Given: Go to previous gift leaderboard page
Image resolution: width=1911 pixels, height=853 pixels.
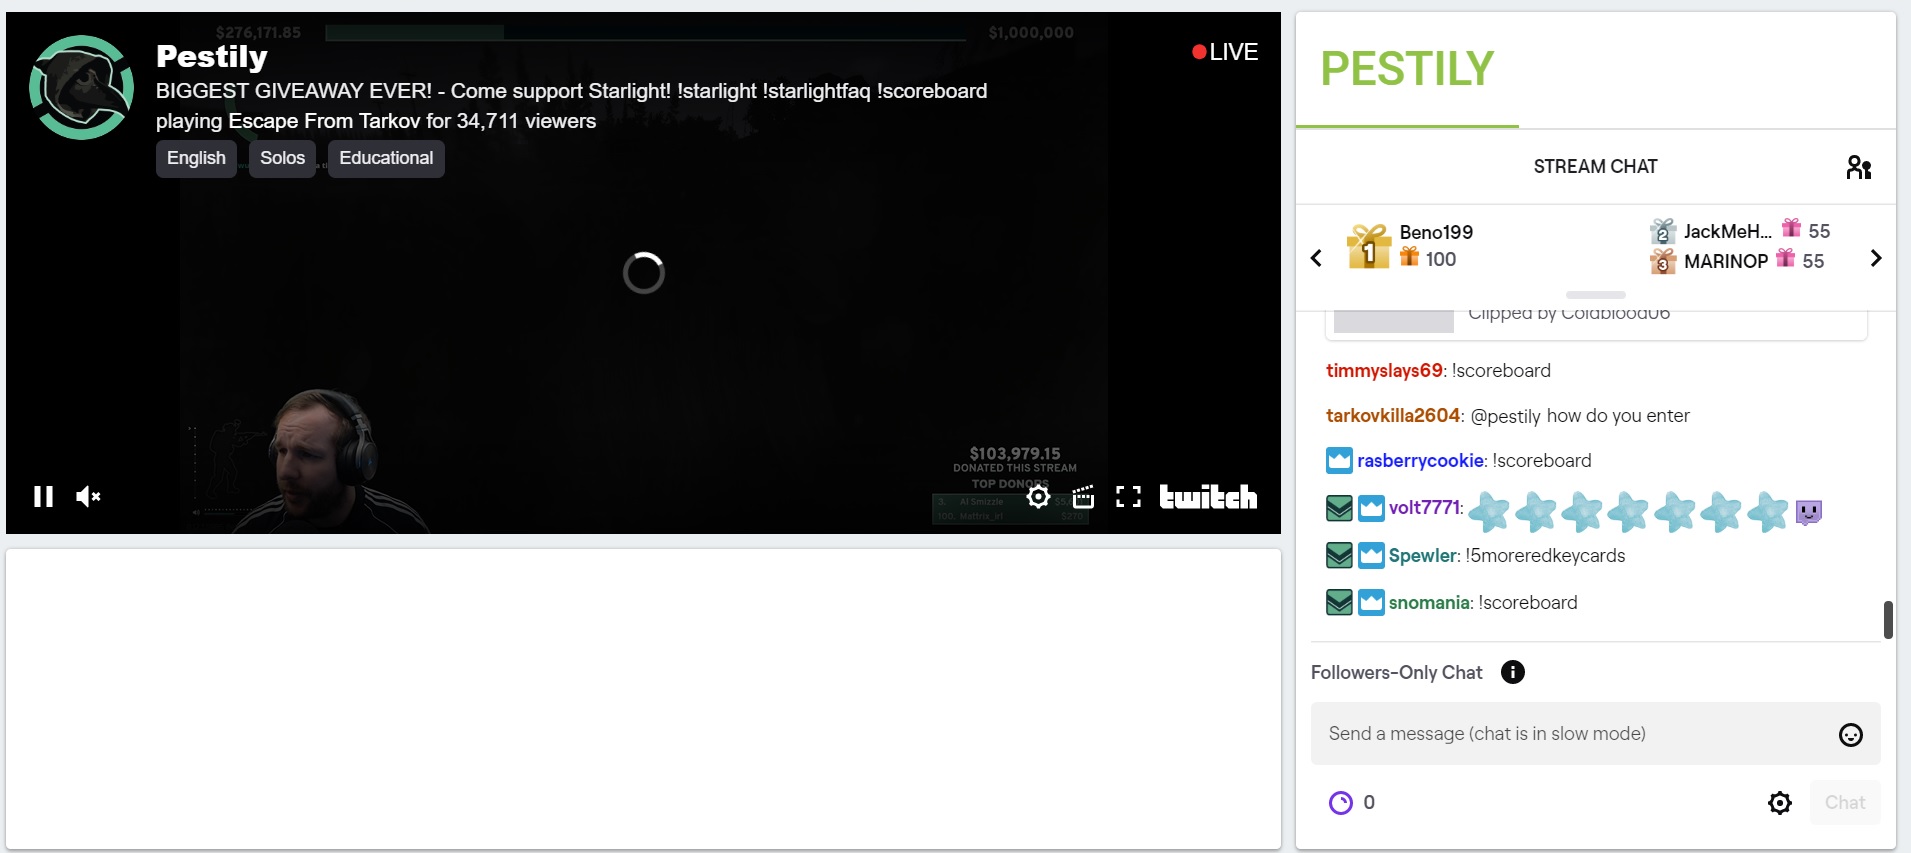Looking at the screenshot, I should [x=1316, y=259].
